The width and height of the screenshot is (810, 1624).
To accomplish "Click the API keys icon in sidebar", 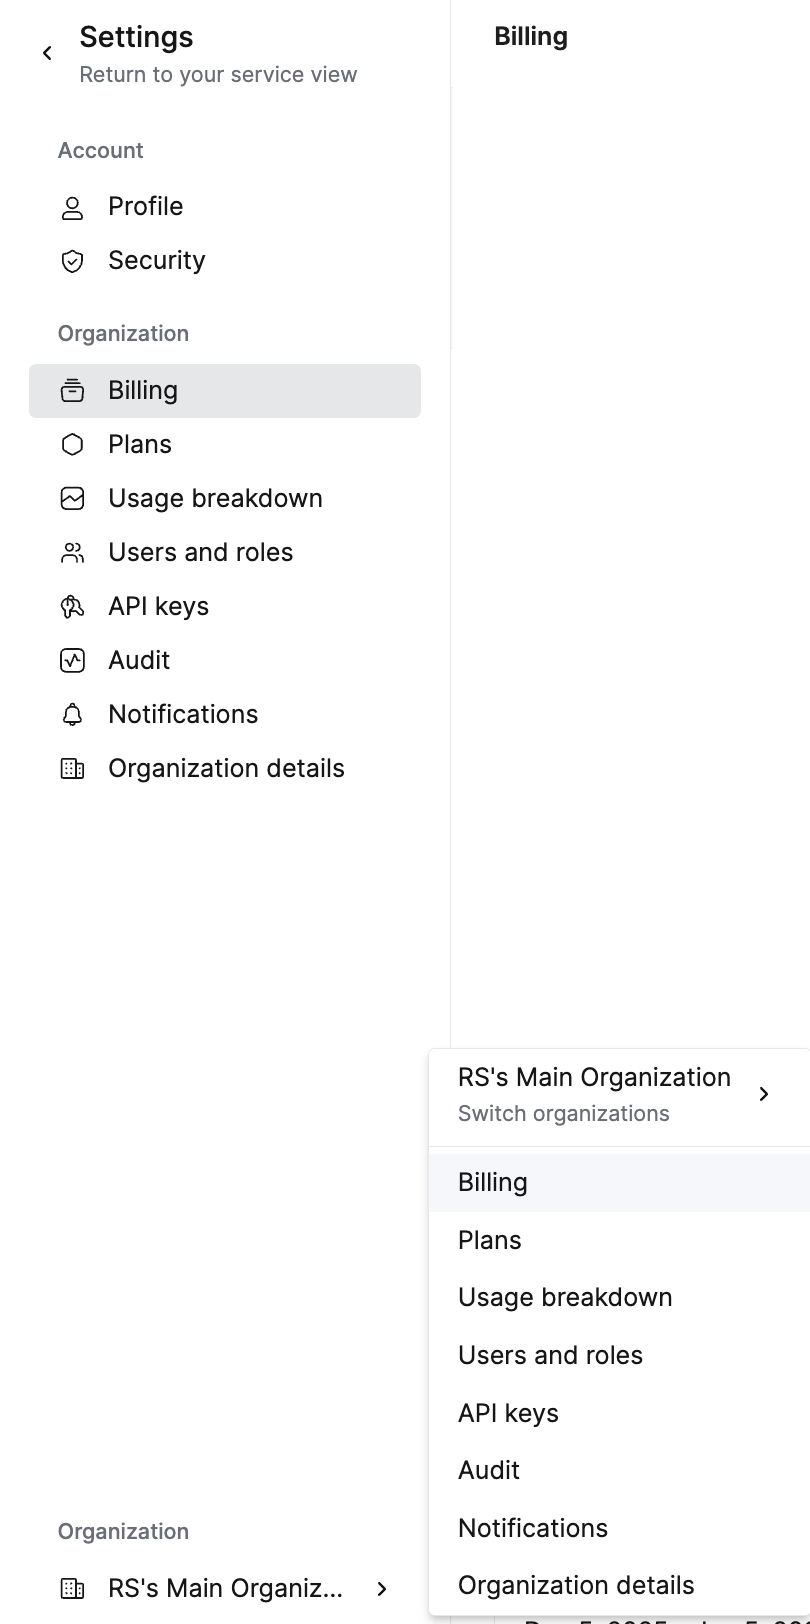I will (72, 607).
